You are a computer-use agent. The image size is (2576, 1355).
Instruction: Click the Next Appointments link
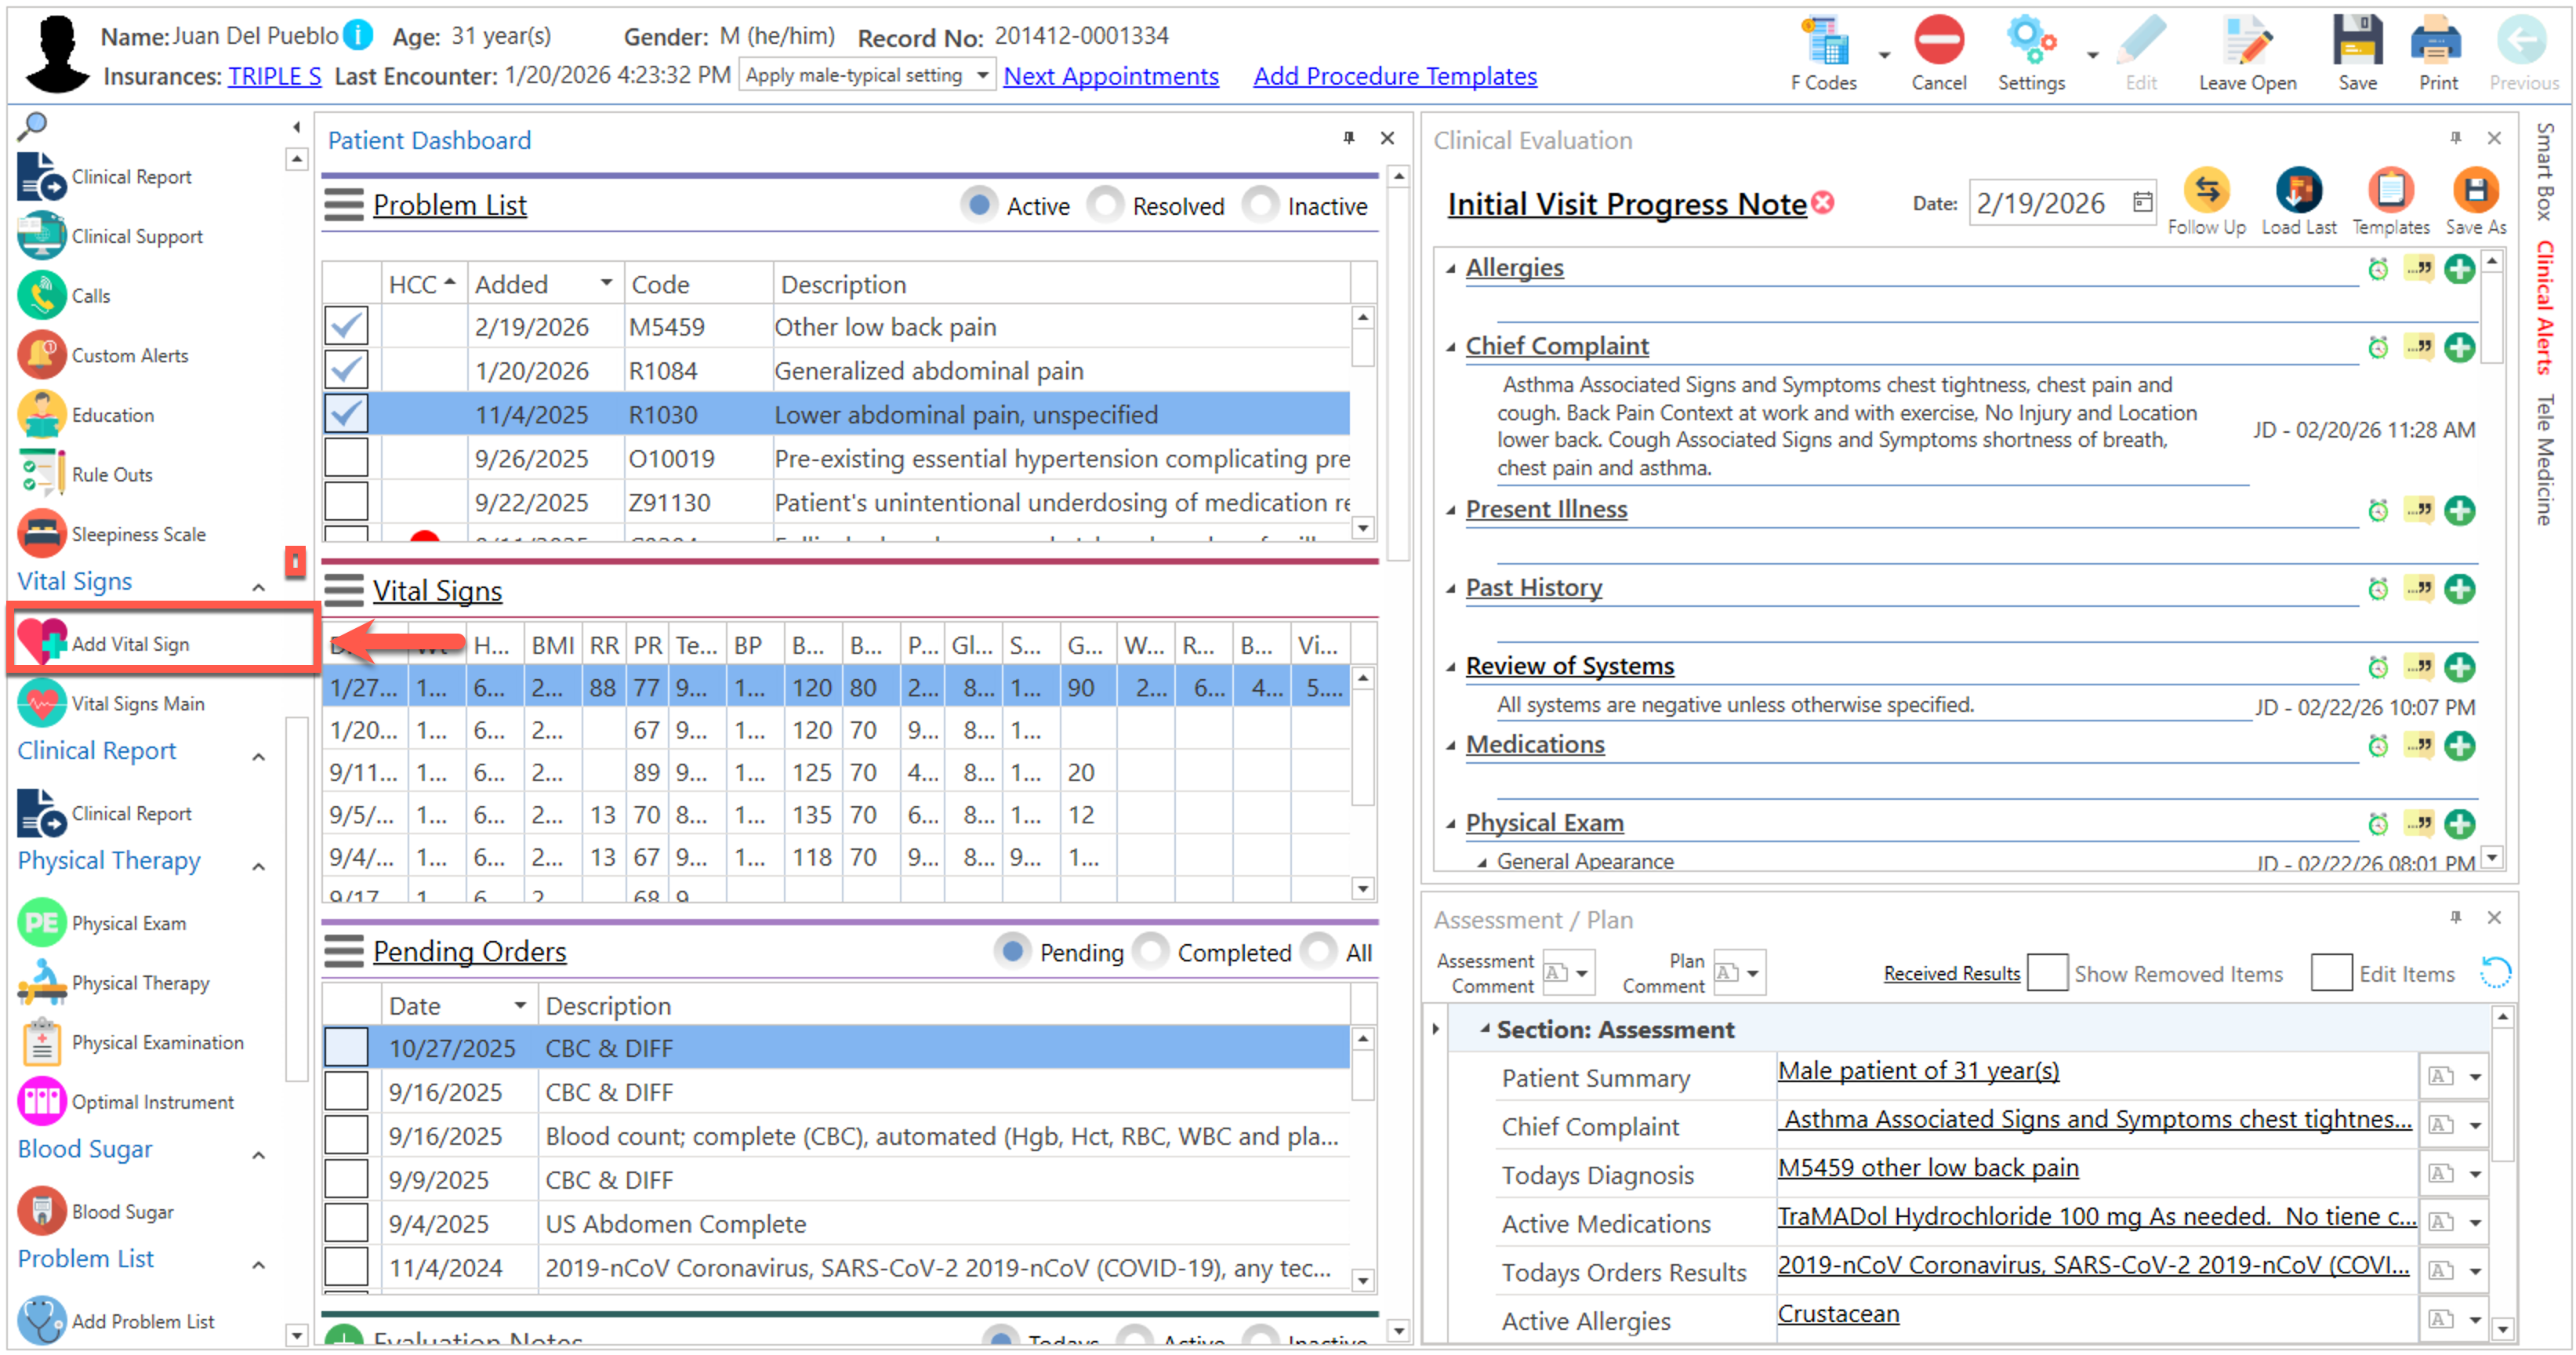point(1110,76)
